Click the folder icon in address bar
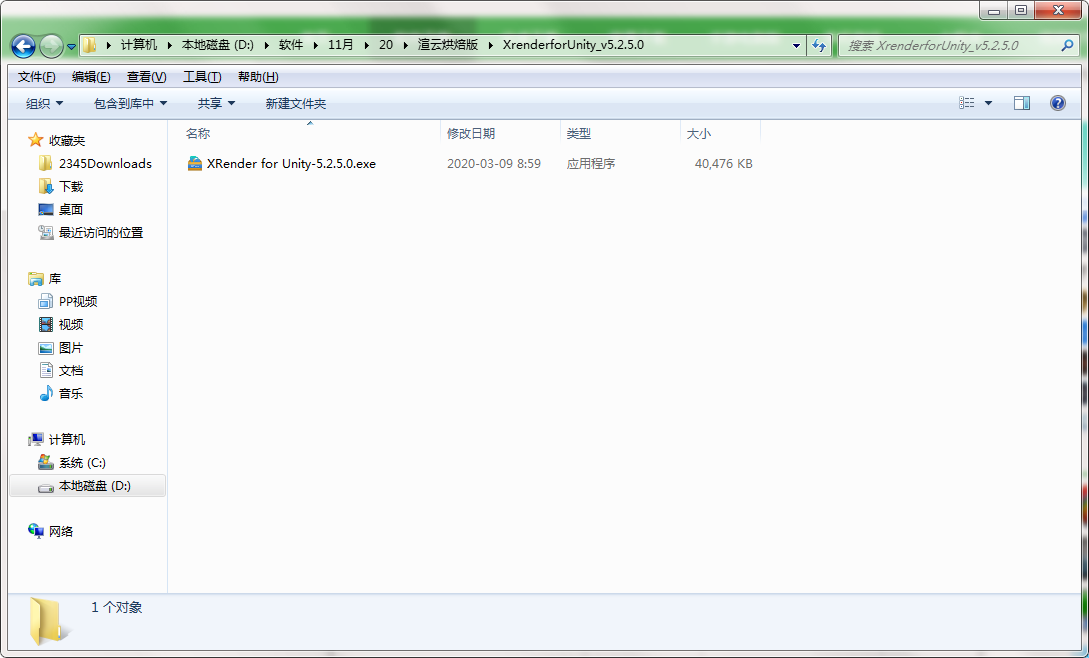The image size is (1089, 658). pyautogui.click(x=90, y=45)
